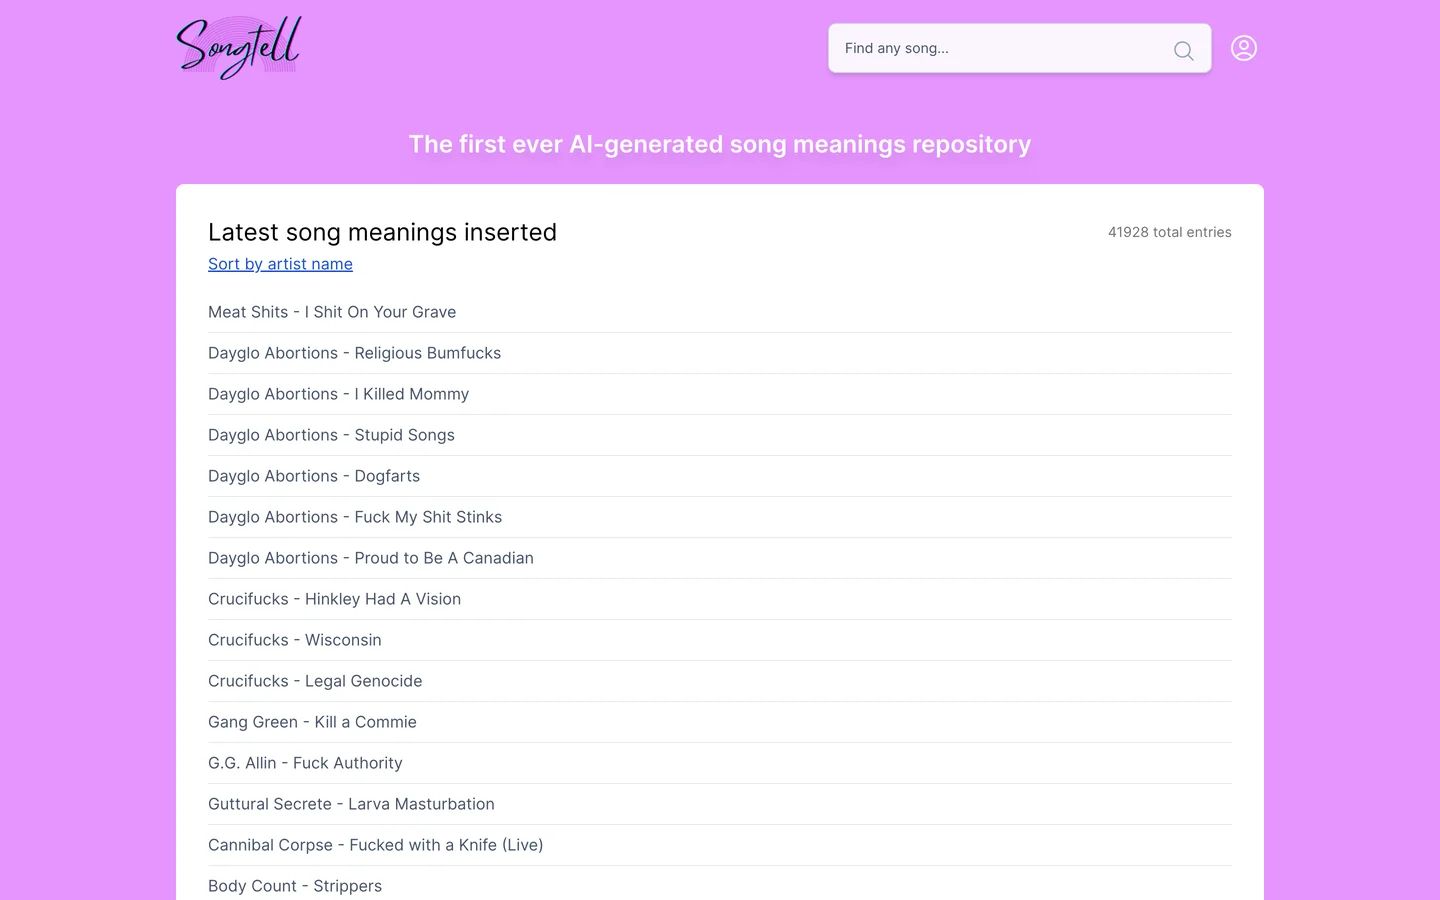This screenshot has width=1440, height=900.
Task: Click 'Sort by artist name' link
Action: click(280, 264)
